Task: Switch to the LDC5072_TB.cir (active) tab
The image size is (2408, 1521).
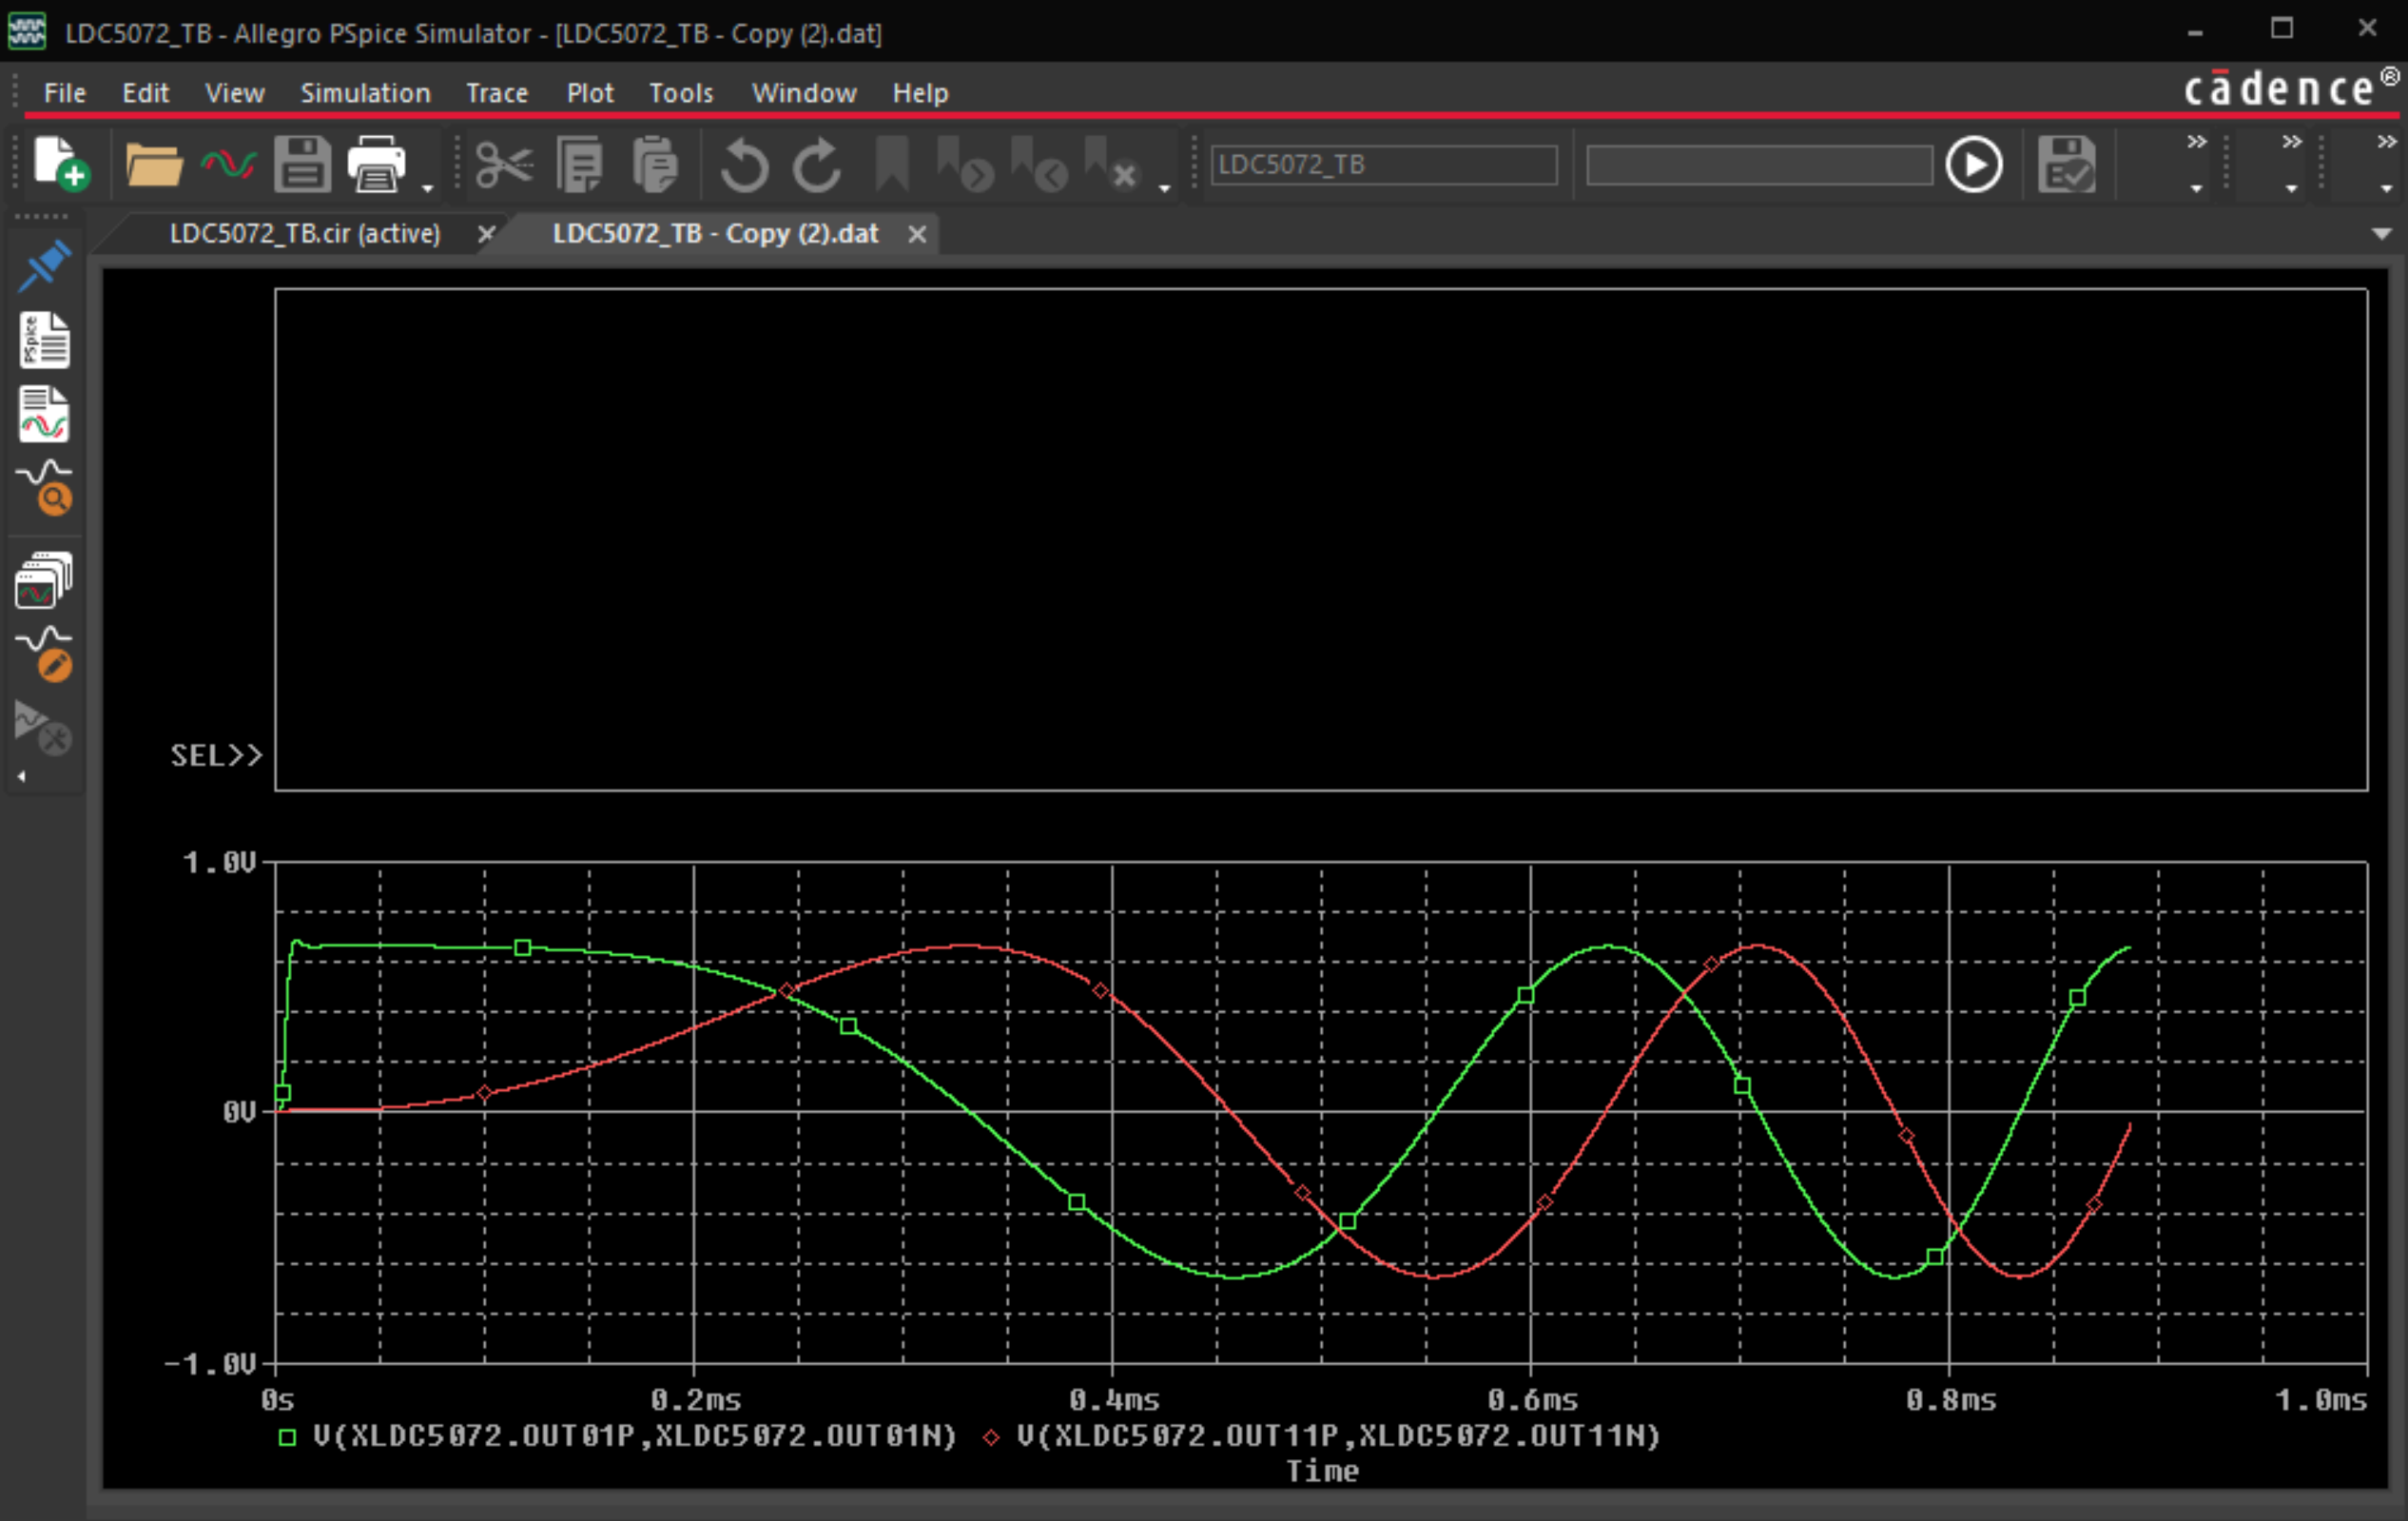Action: point(304,234)
